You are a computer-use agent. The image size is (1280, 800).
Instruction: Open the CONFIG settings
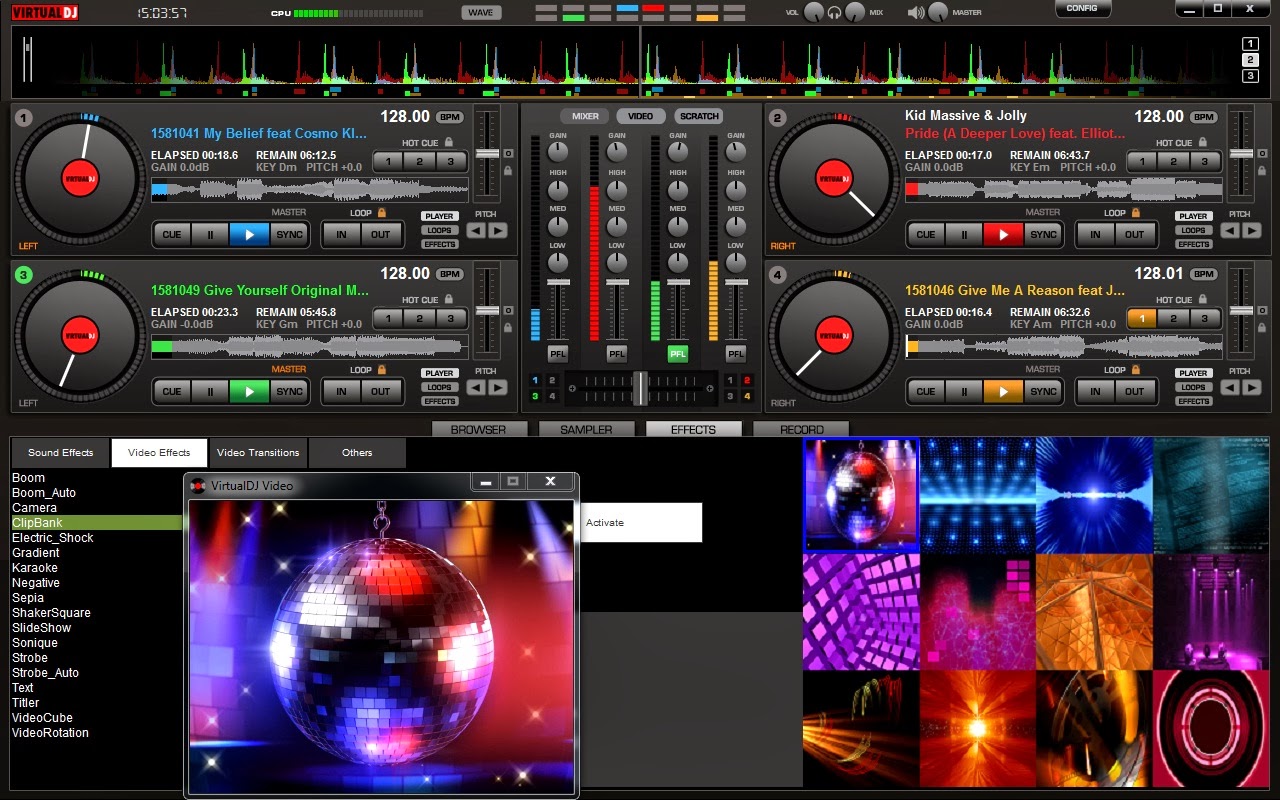pyautogui.click(x=1082, y=8)
